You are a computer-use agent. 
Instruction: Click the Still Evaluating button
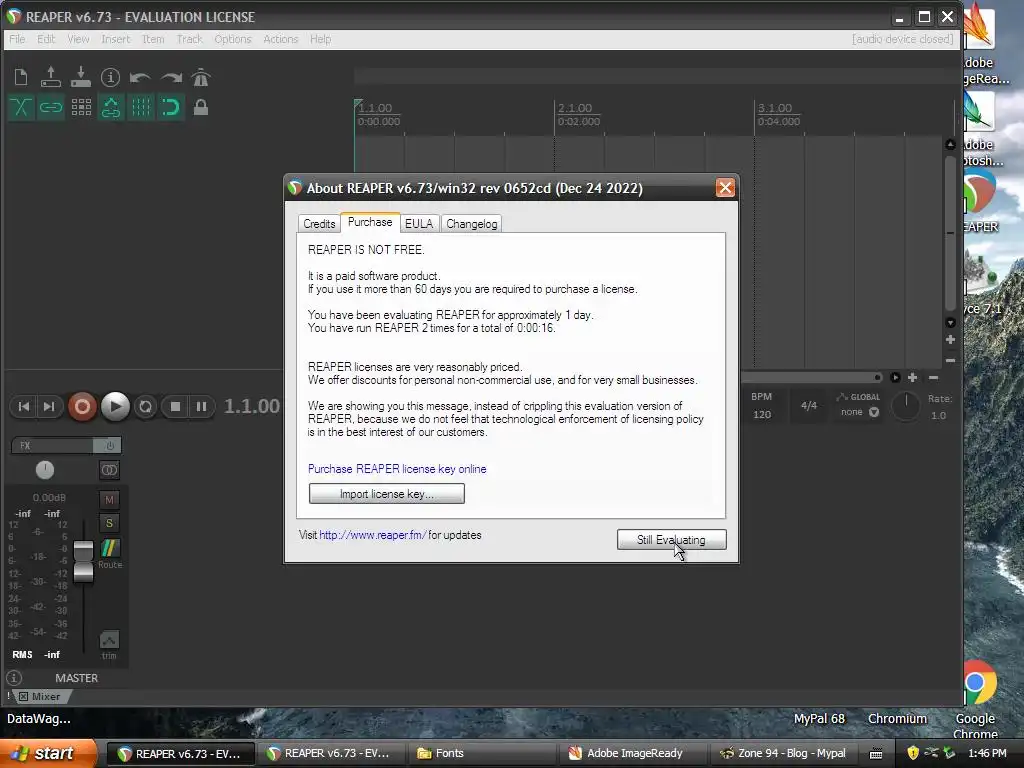tap(671, 539)
